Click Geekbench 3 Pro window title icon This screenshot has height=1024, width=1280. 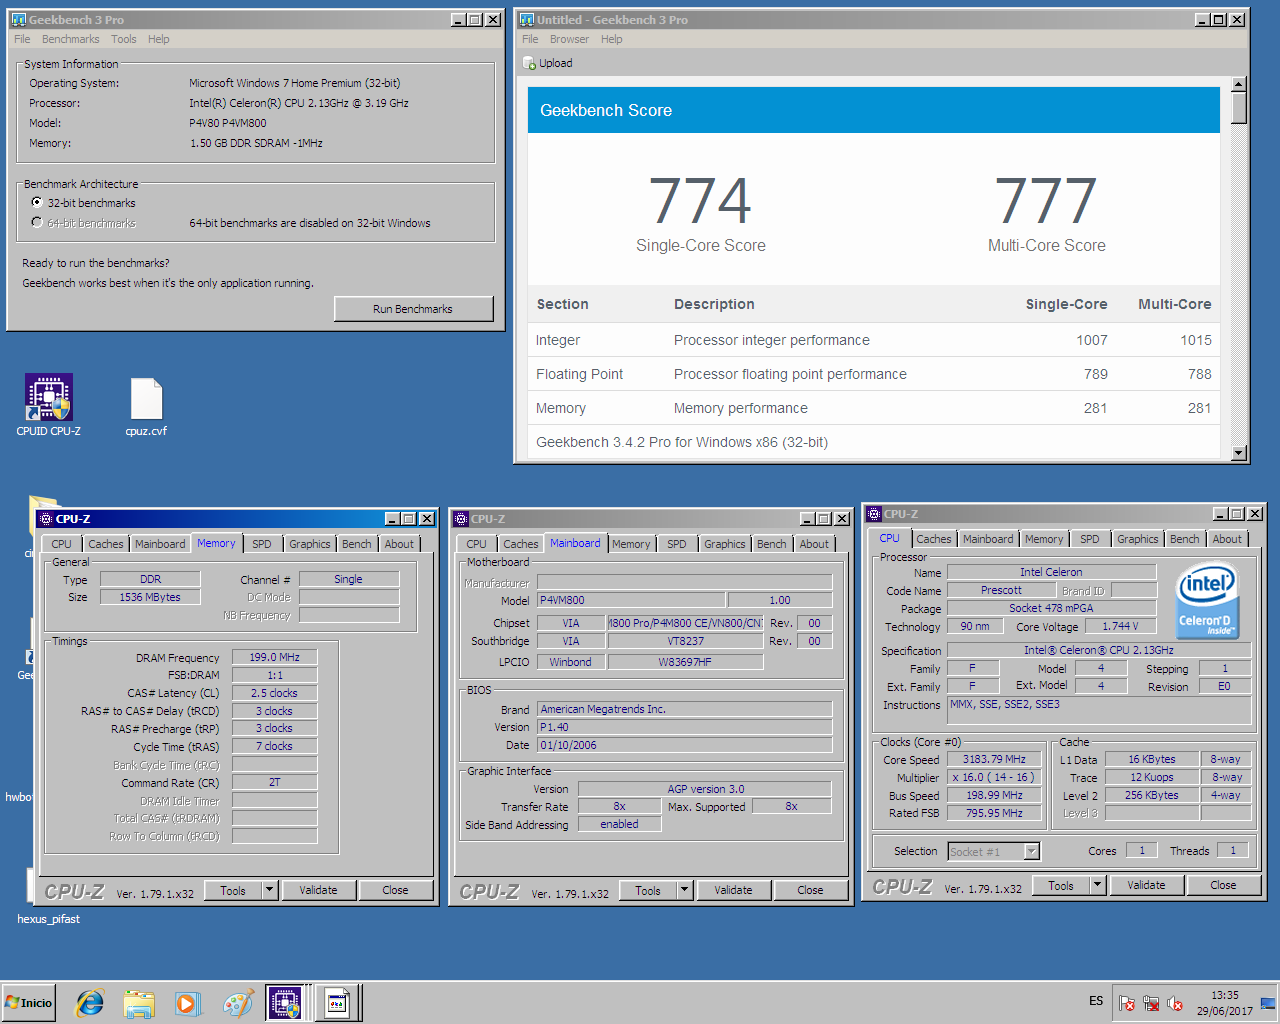19,20
